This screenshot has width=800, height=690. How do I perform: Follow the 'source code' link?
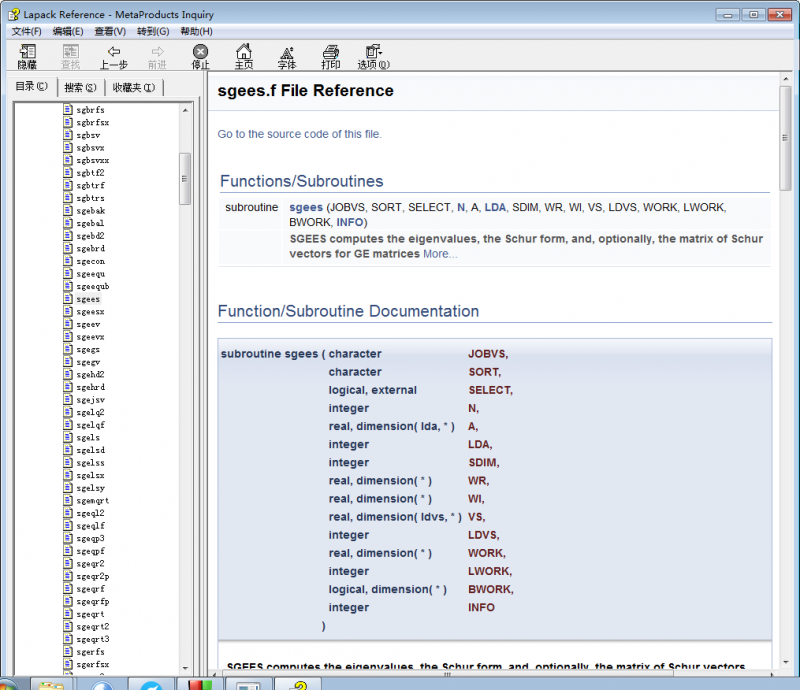coord(286,134)
